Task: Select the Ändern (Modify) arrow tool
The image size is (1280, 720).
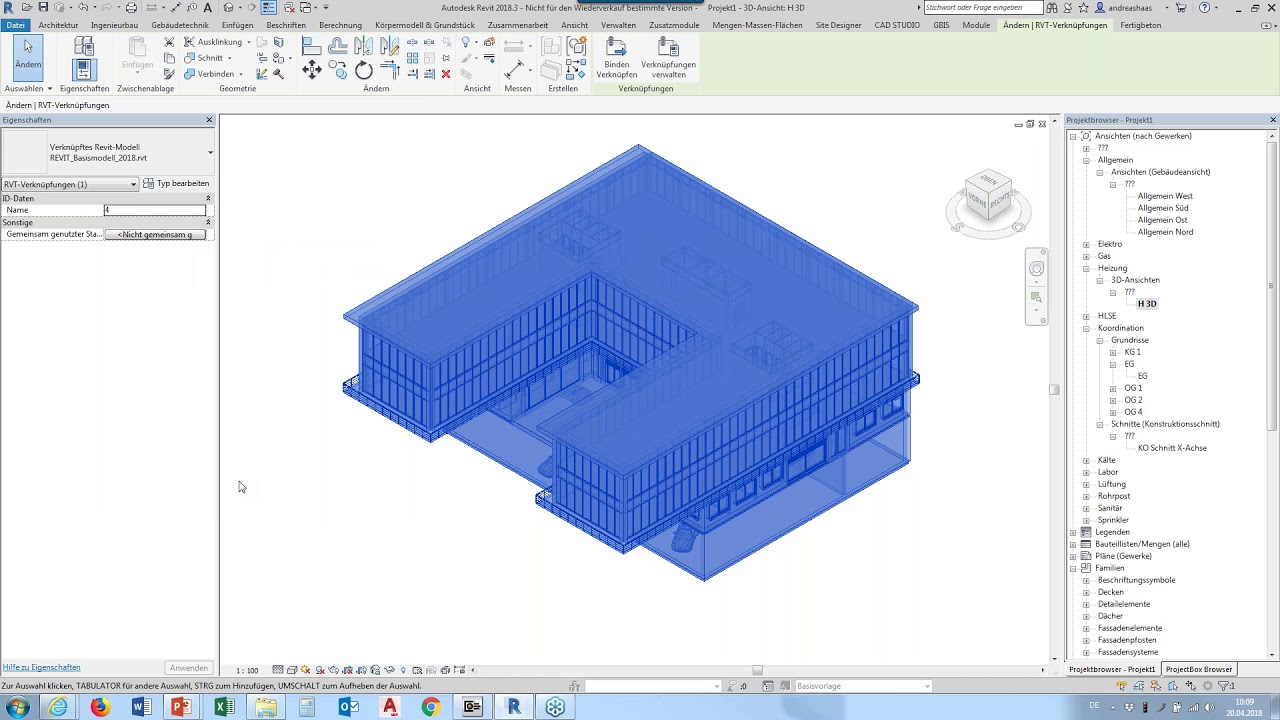Action: point(28,56)
